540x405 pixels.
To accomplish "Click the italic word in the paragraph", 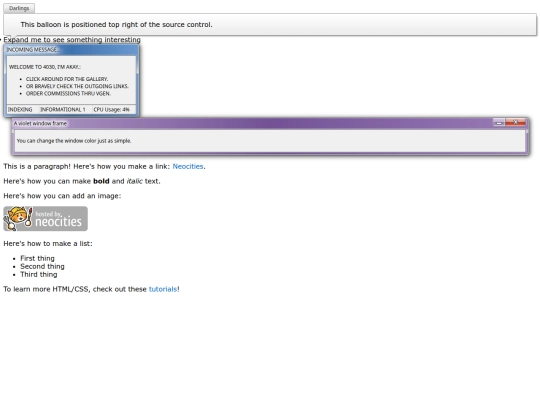I will tap(134, 181).
